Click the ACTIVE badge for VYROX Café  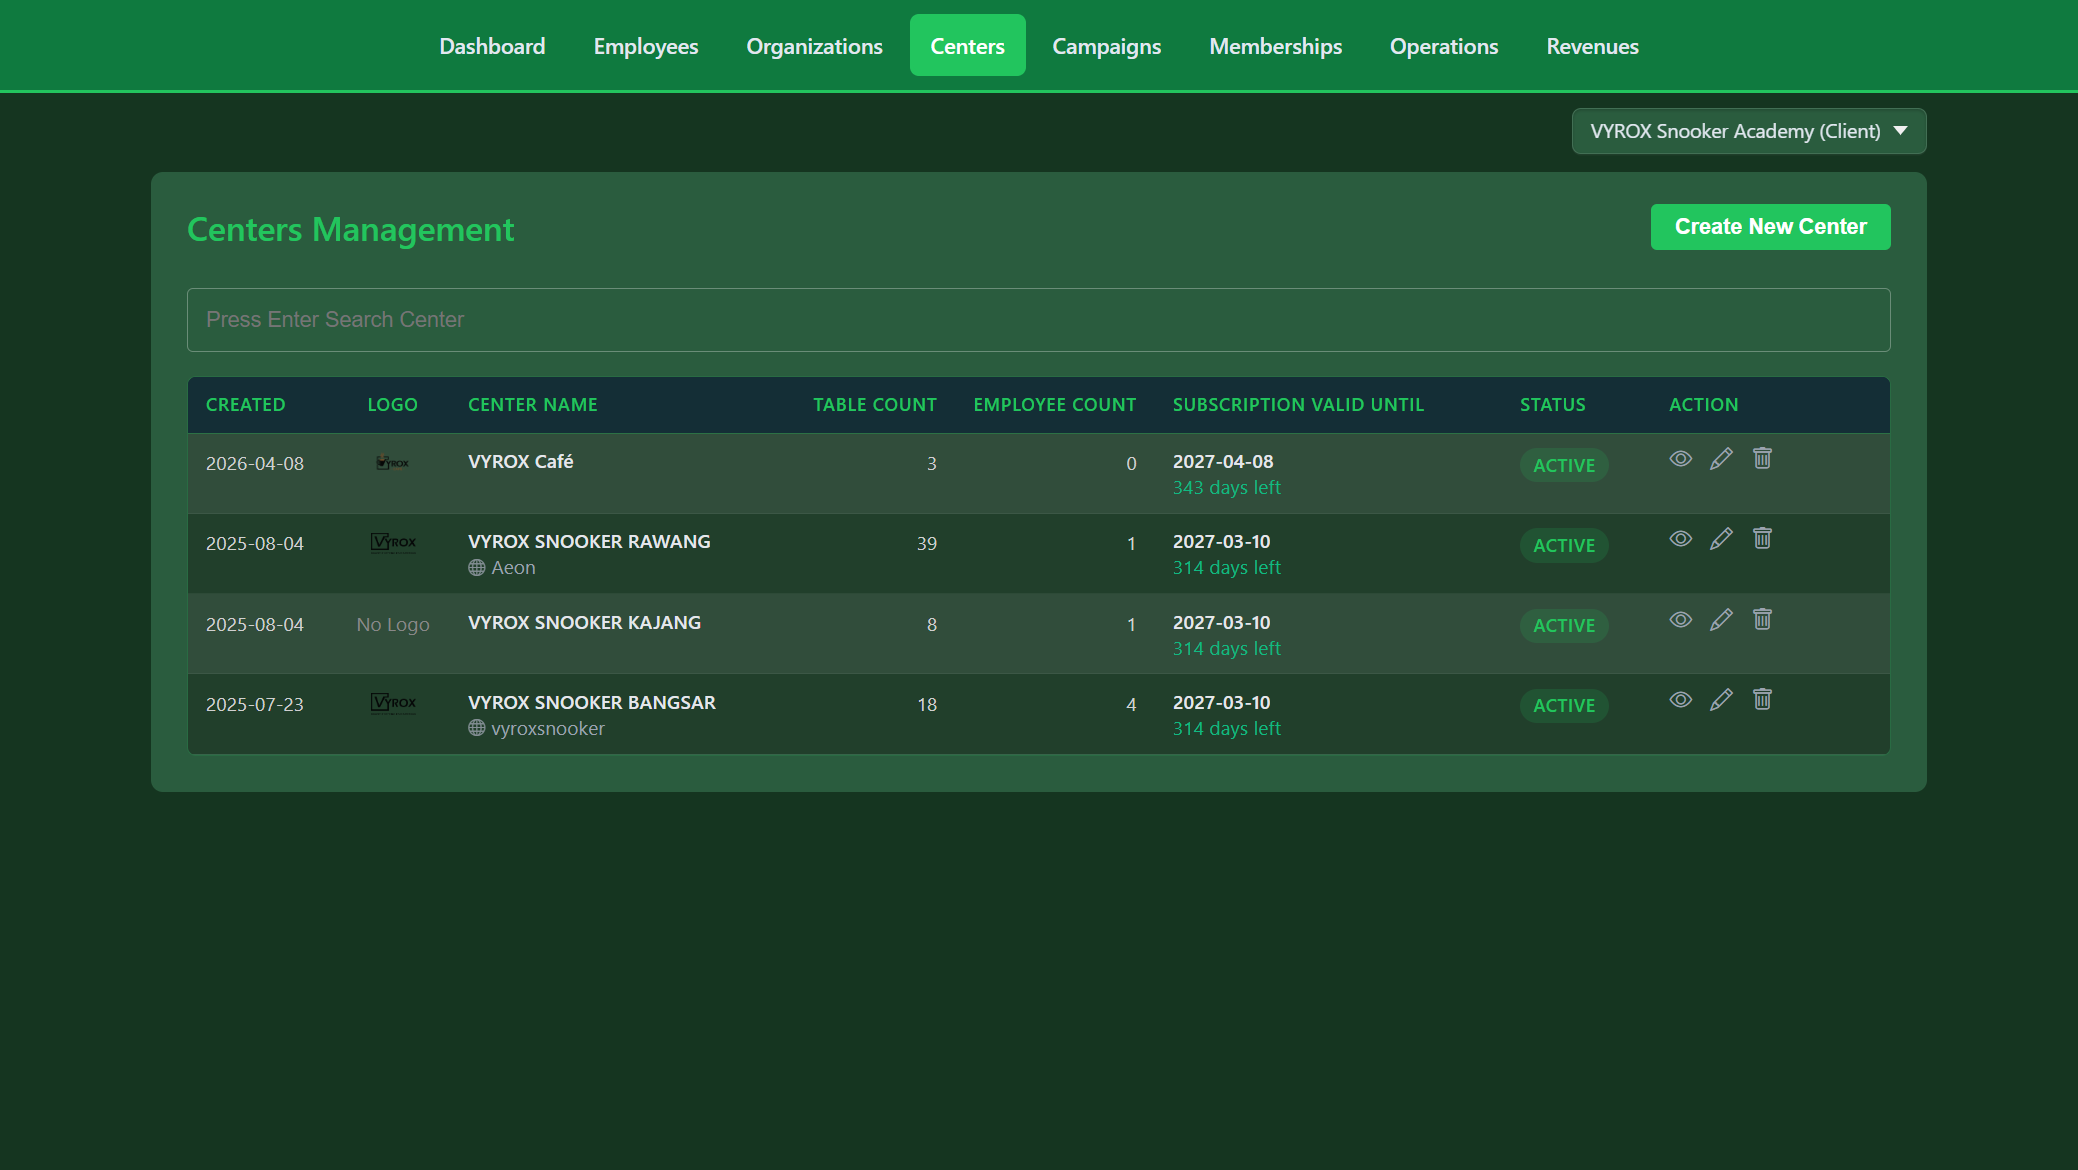pyautogui.click(x=1564, y=466)
